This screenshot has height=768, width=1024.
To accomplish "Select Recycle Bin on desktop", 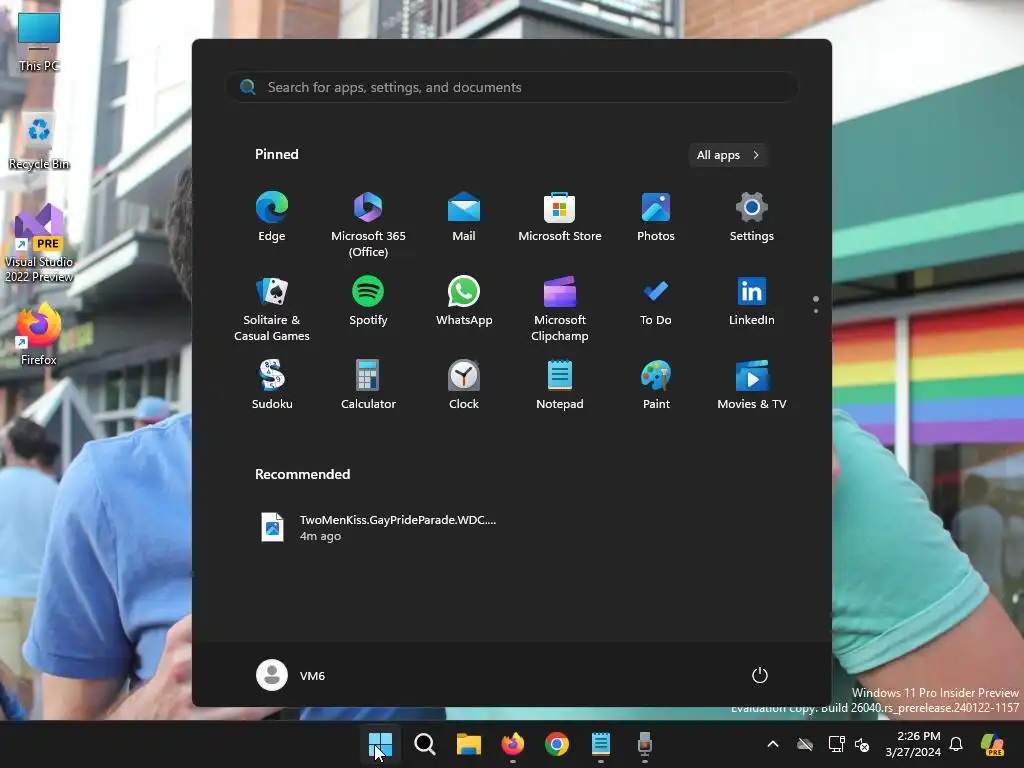I will tap(39, 141).
